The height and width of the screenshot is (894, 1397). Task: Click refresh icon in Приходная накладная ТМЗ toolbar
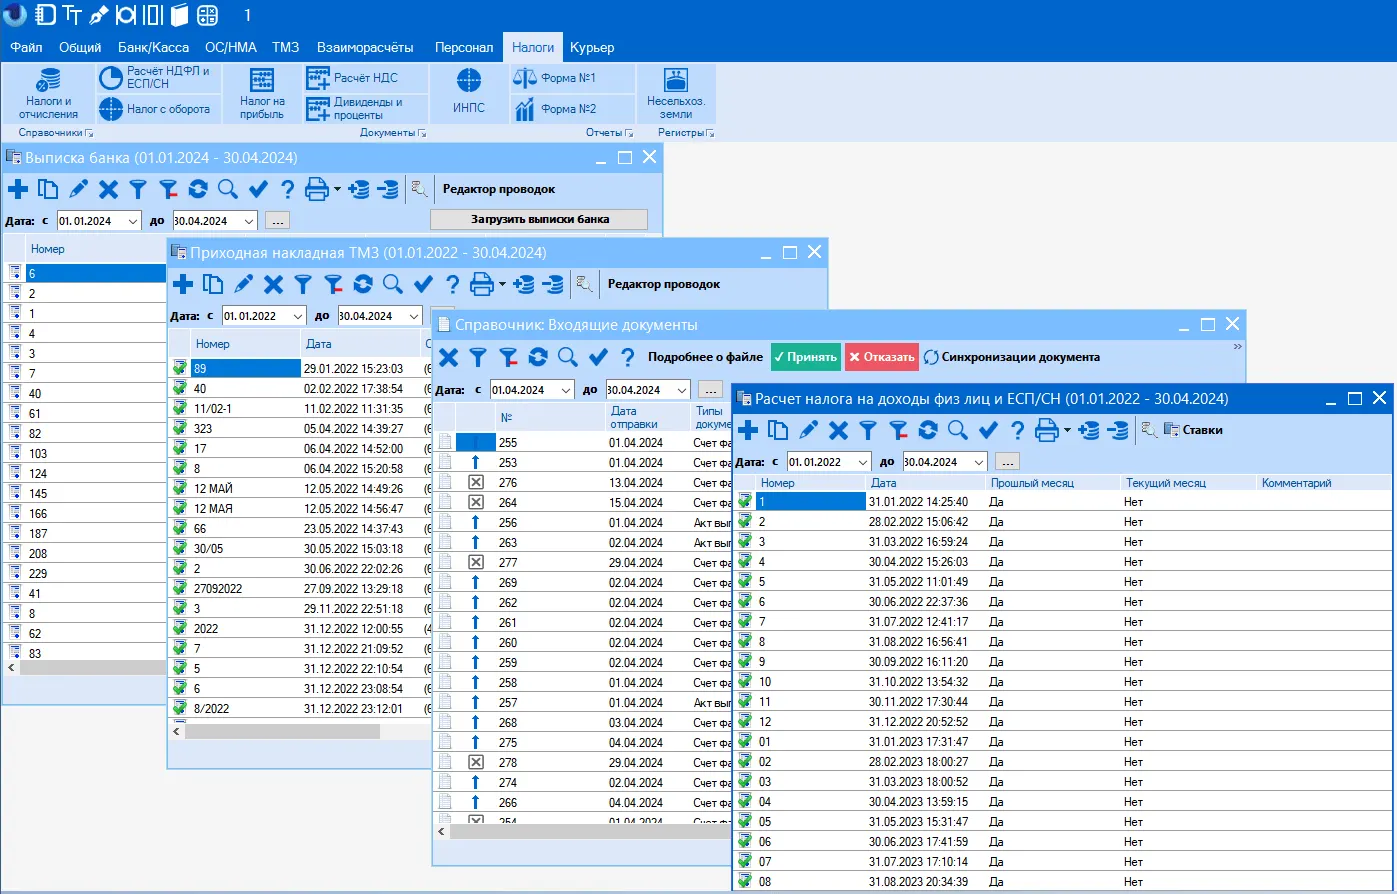click(363, 284)
